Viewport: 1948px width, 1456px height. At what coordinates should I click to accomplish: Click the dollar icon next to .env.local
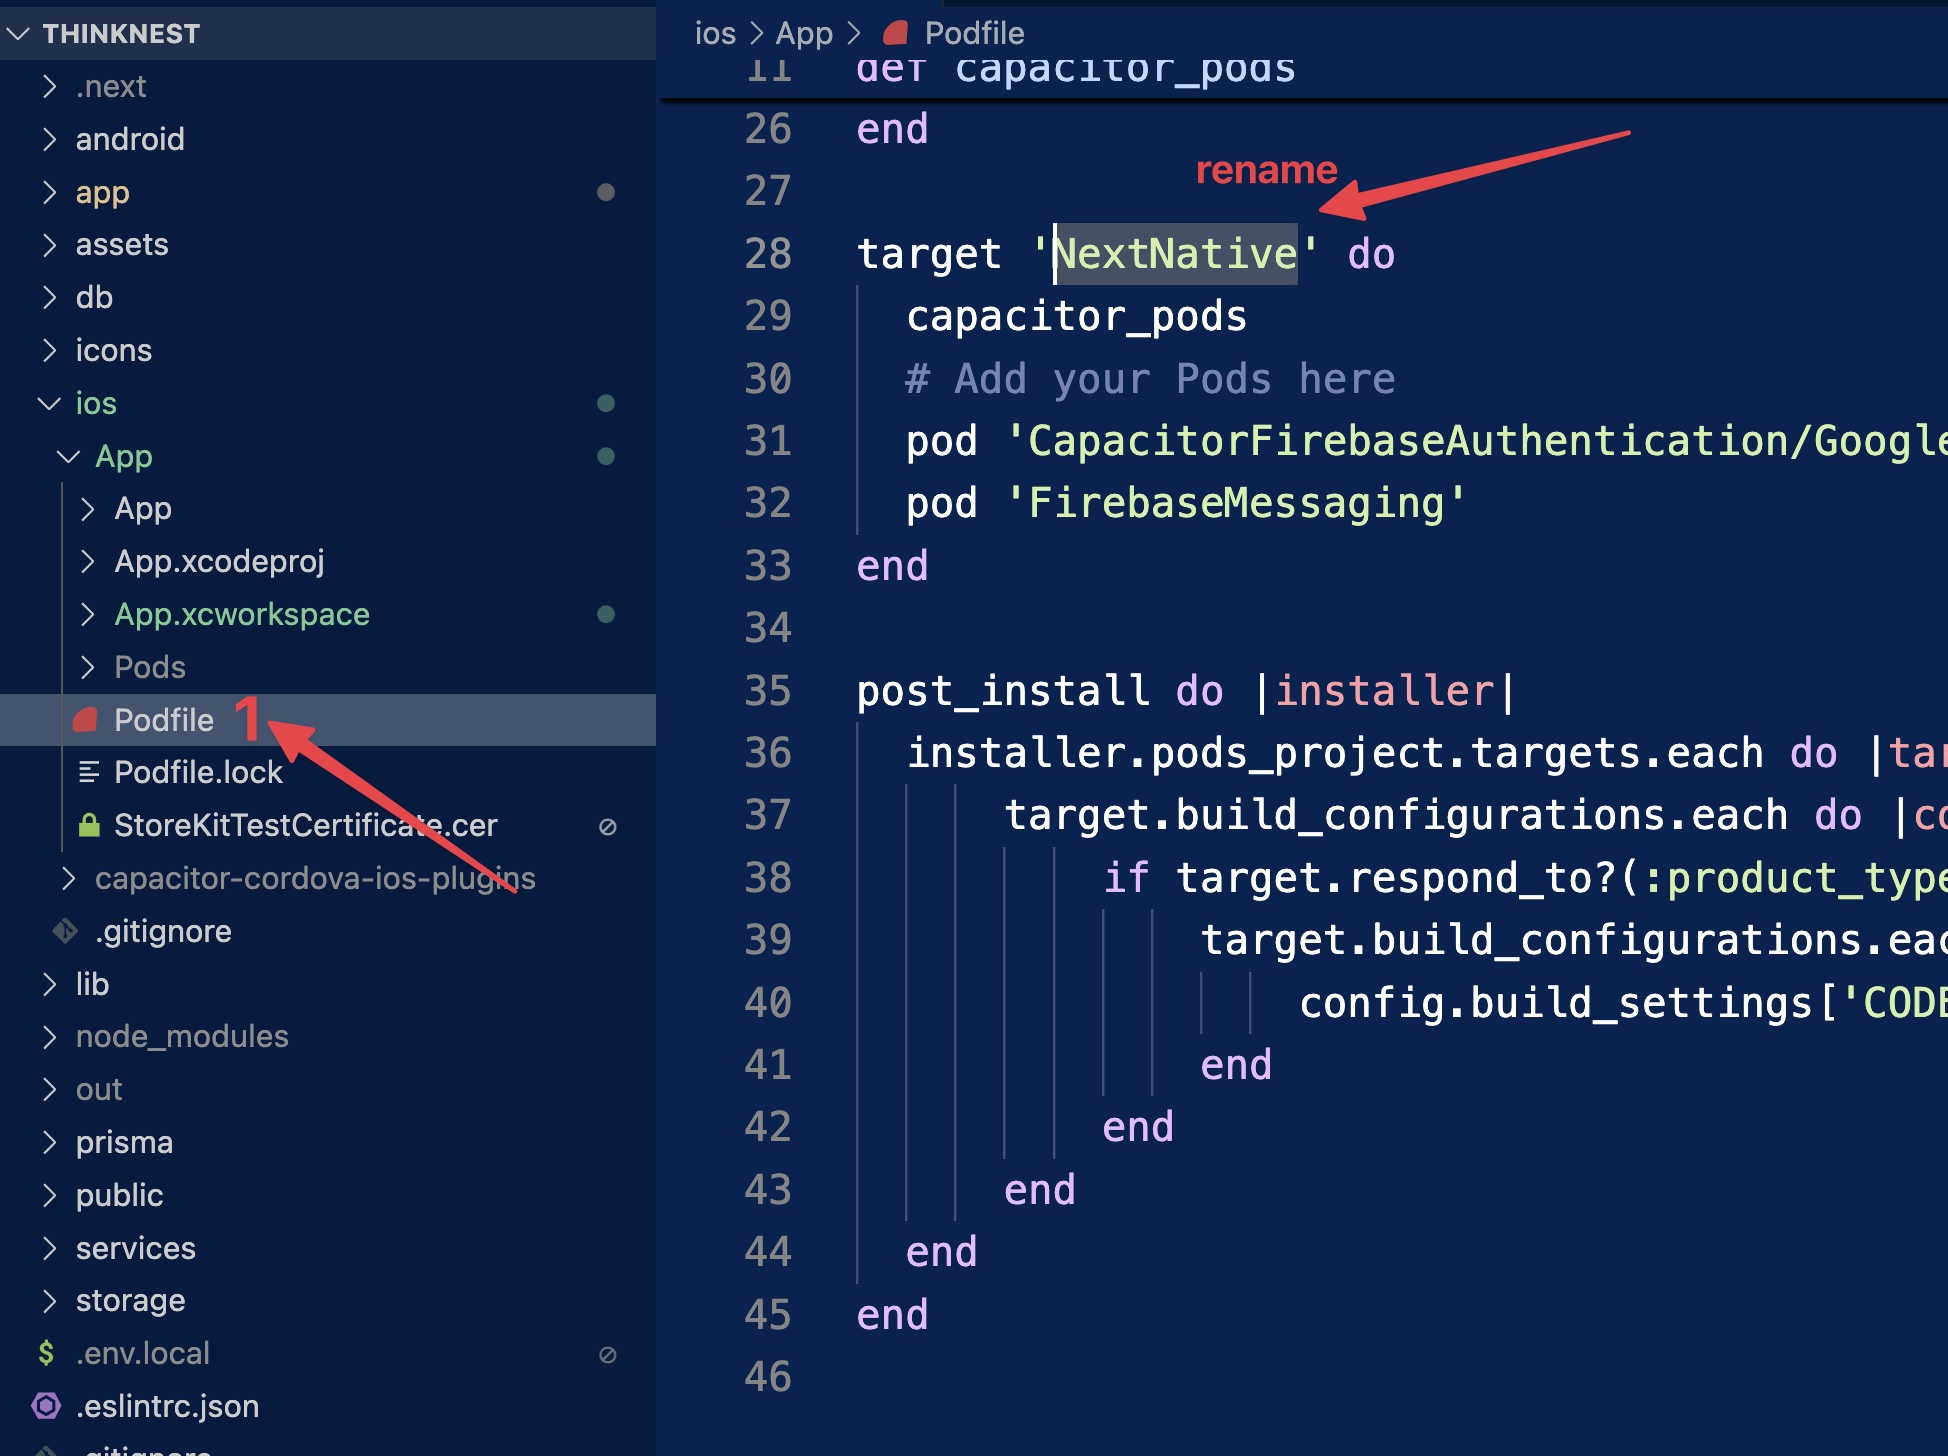(46, 1353)
